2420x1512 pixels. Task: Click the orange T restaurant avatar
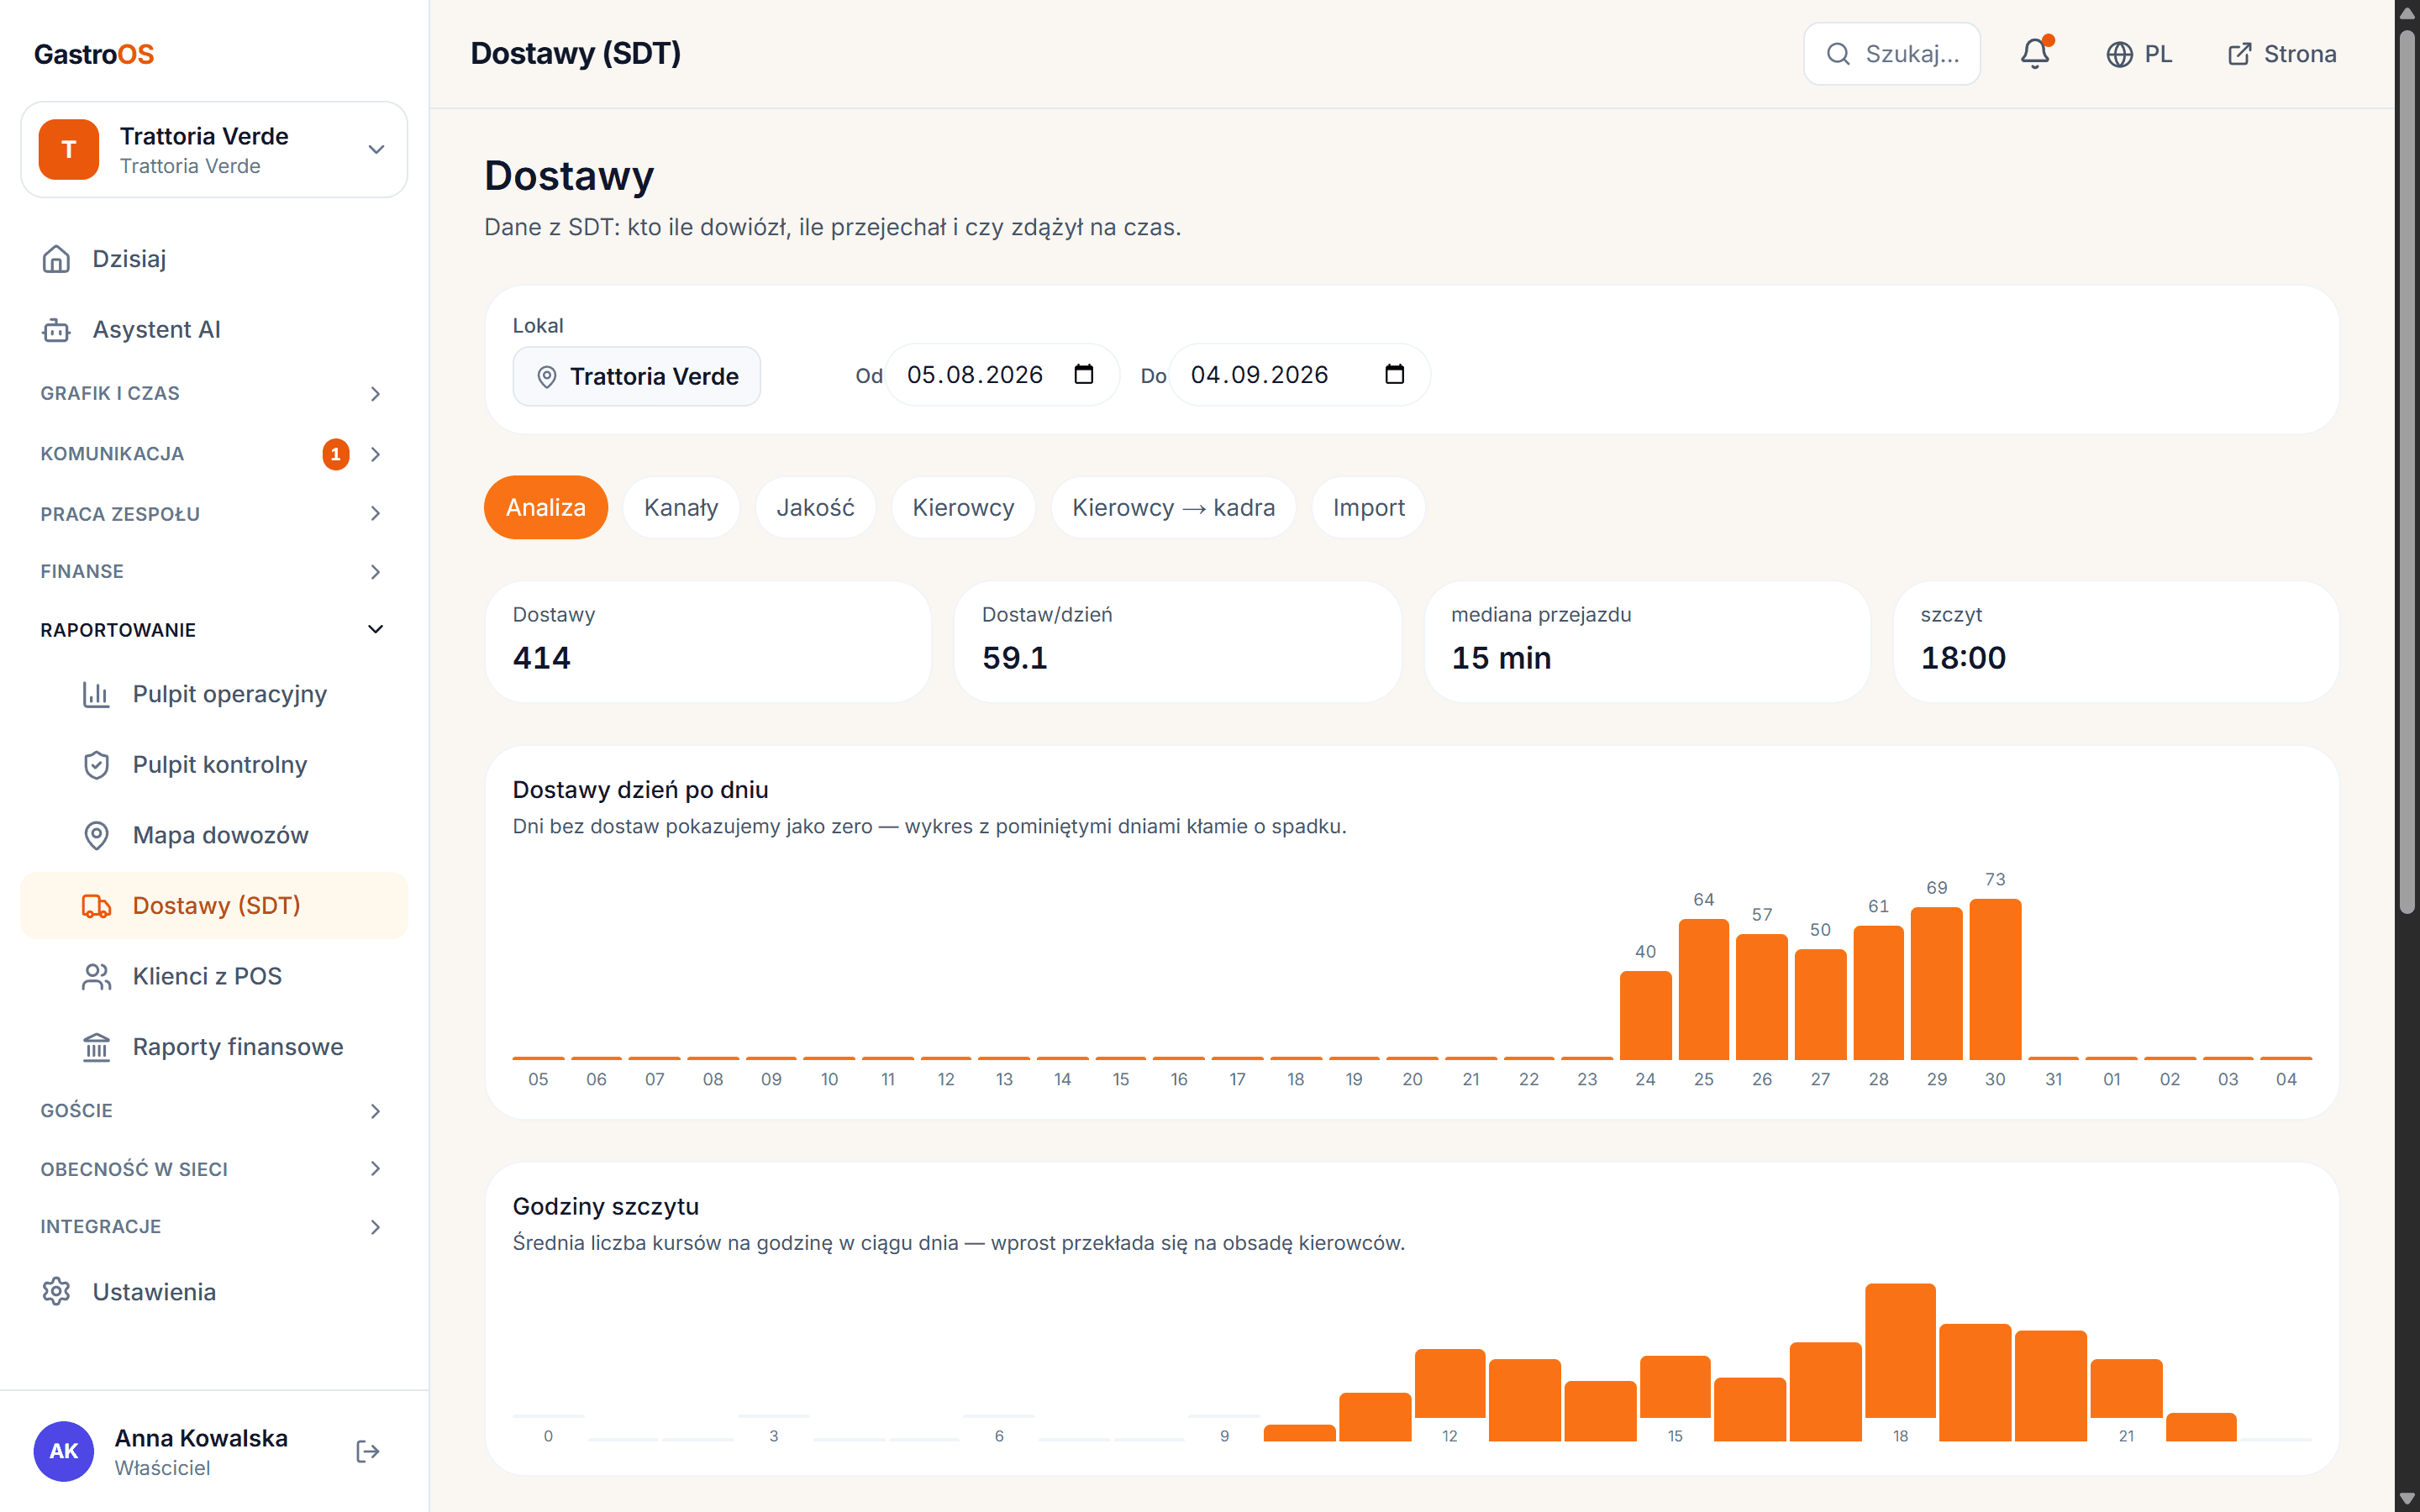point(69,150)
